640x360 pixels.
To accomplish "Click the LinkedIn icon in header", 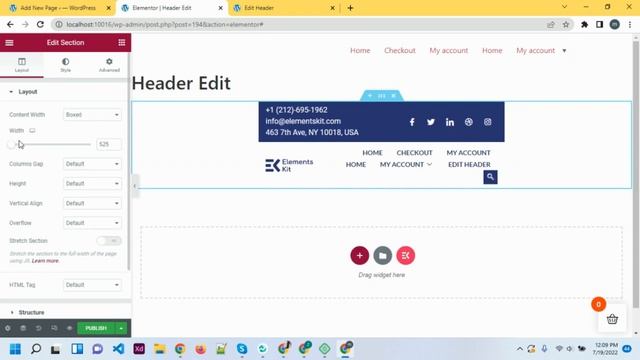I will [450, 122].
